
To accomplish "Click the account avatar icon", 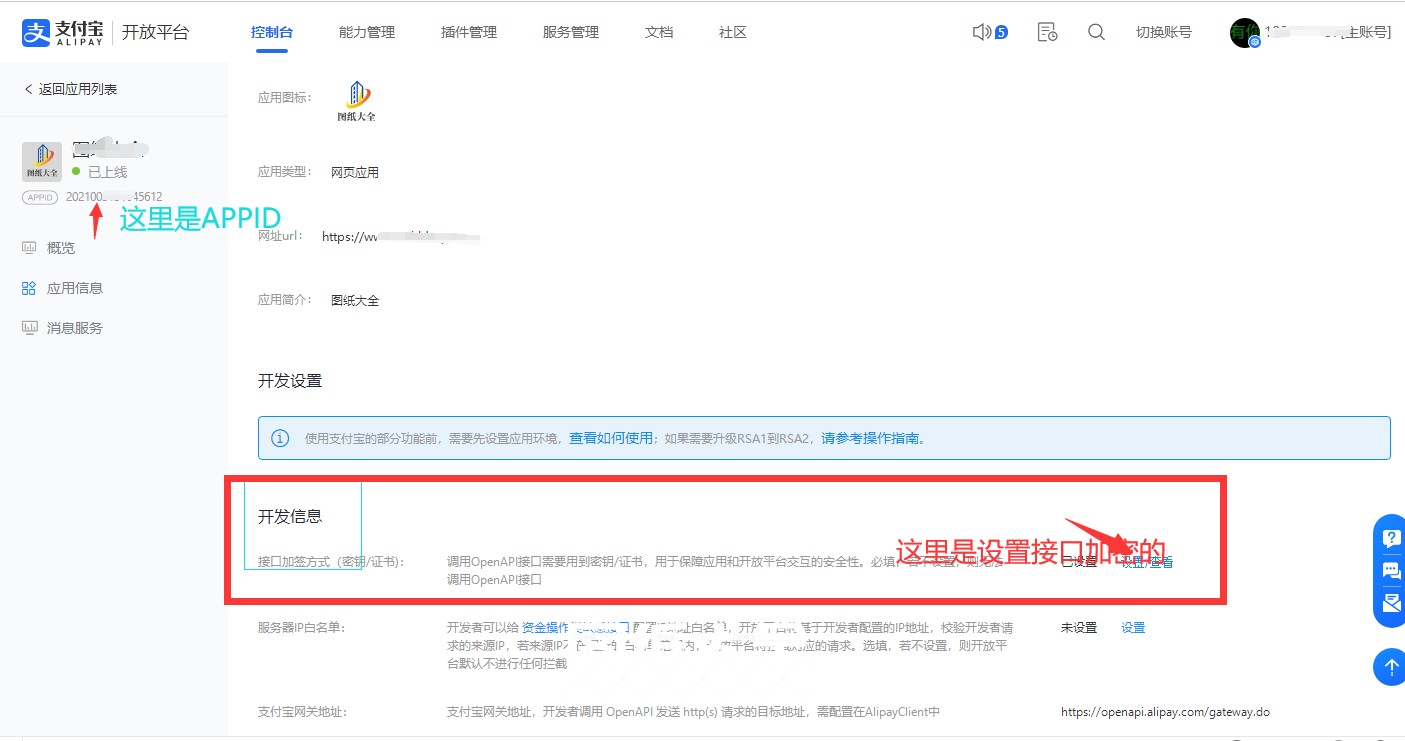I will click(x=1245, y=32).
